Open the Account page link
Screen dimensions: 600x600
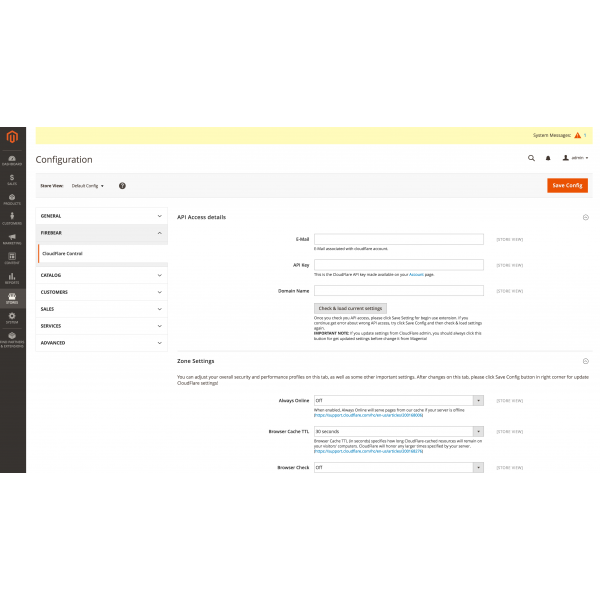click(416, 274)
